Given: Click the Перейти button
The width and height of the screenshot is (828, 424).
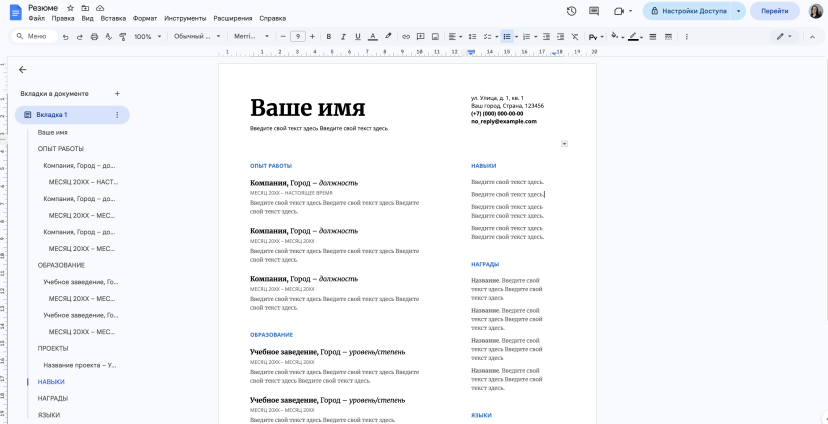Looking at the screenshot, I should (775, 11).
